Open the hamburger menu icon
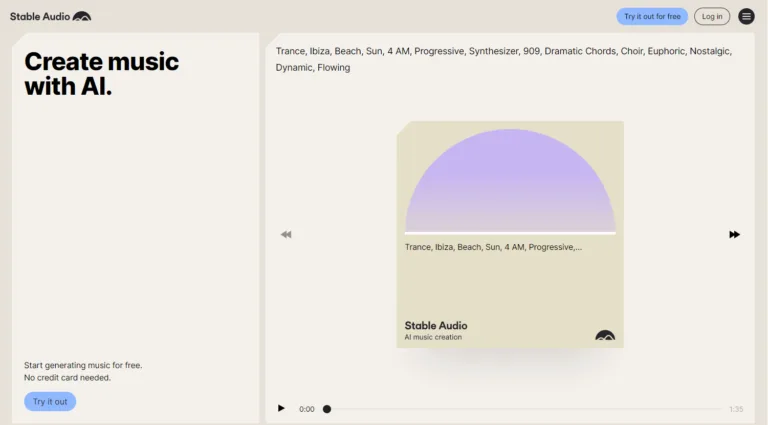768x425 pixels. (746, 16)
